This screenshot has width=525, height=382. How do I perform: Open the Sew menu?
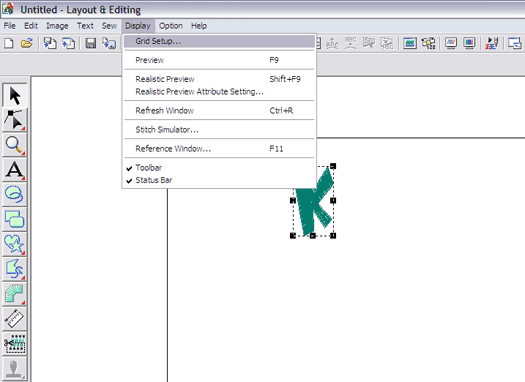point(109,26)
